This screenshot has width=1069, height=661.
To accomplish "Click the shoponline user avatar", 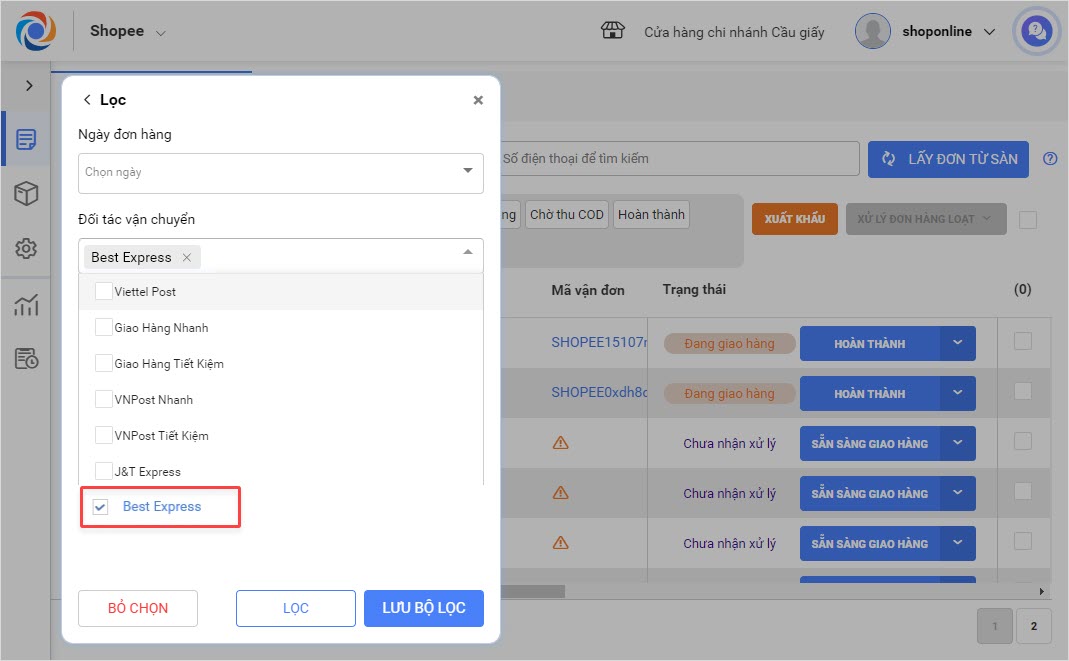I will [x=873, y=31].
